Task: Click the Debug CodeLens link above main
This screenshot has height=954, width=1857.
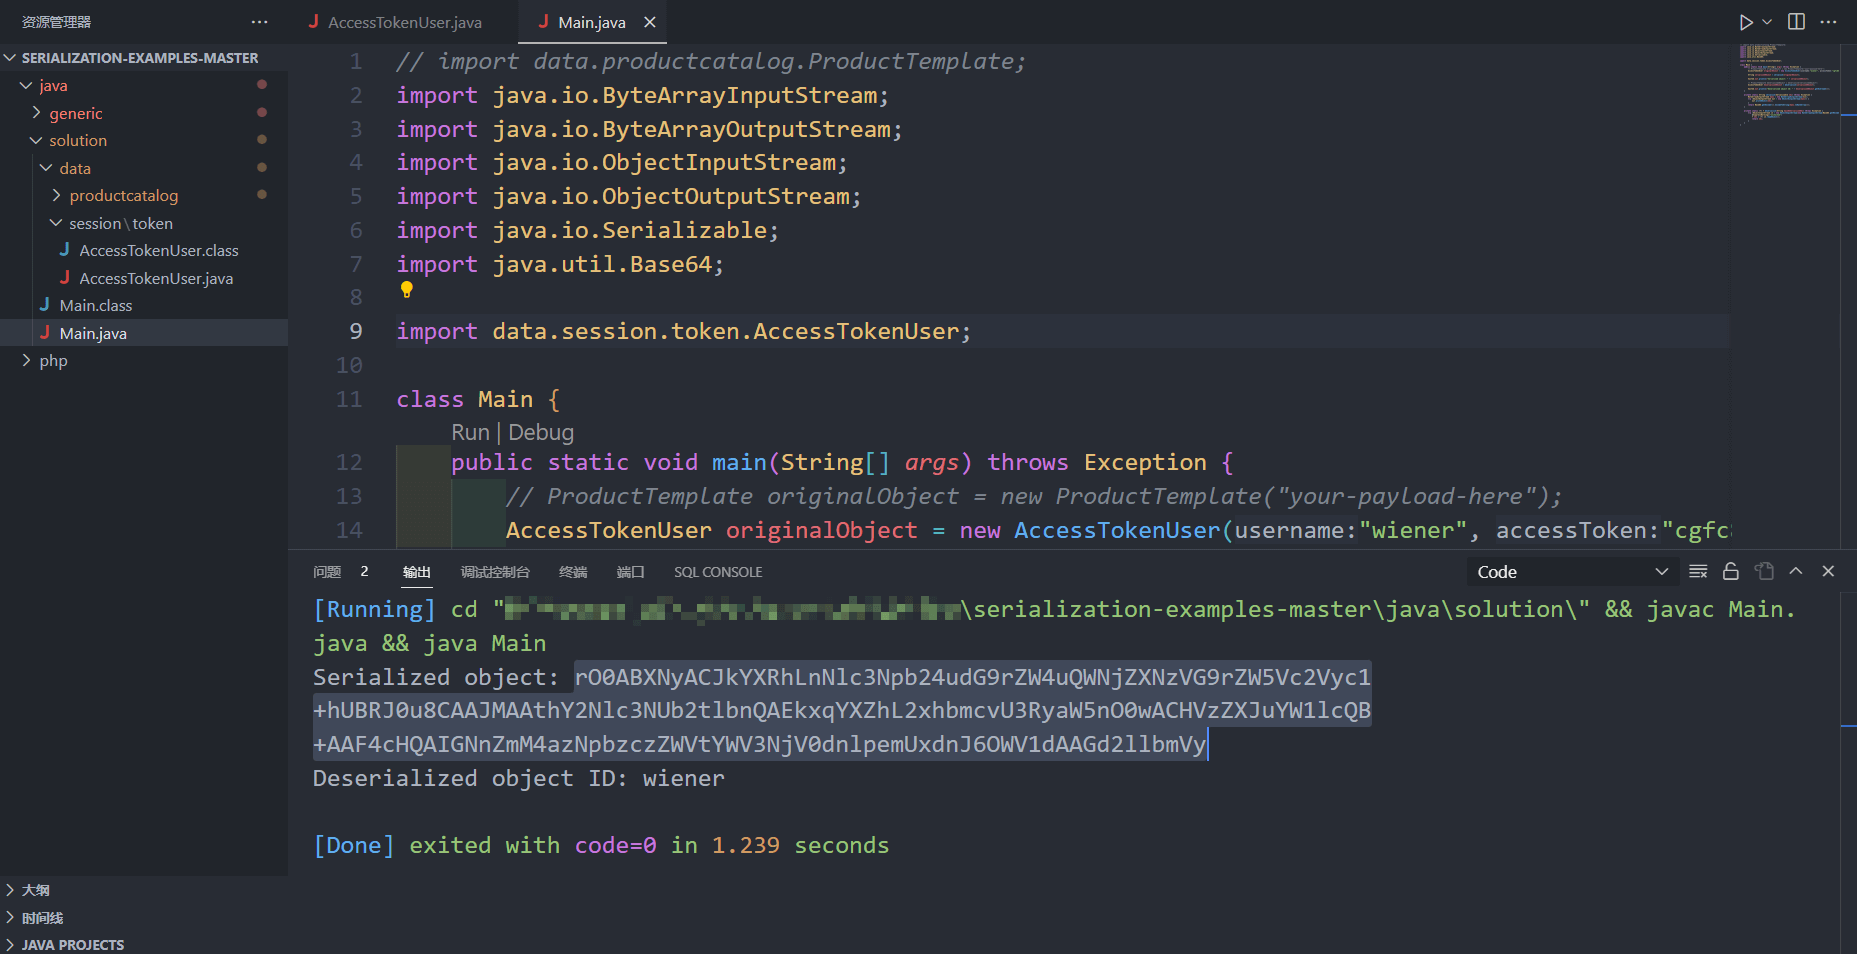Action: click(x=541, y=433)
